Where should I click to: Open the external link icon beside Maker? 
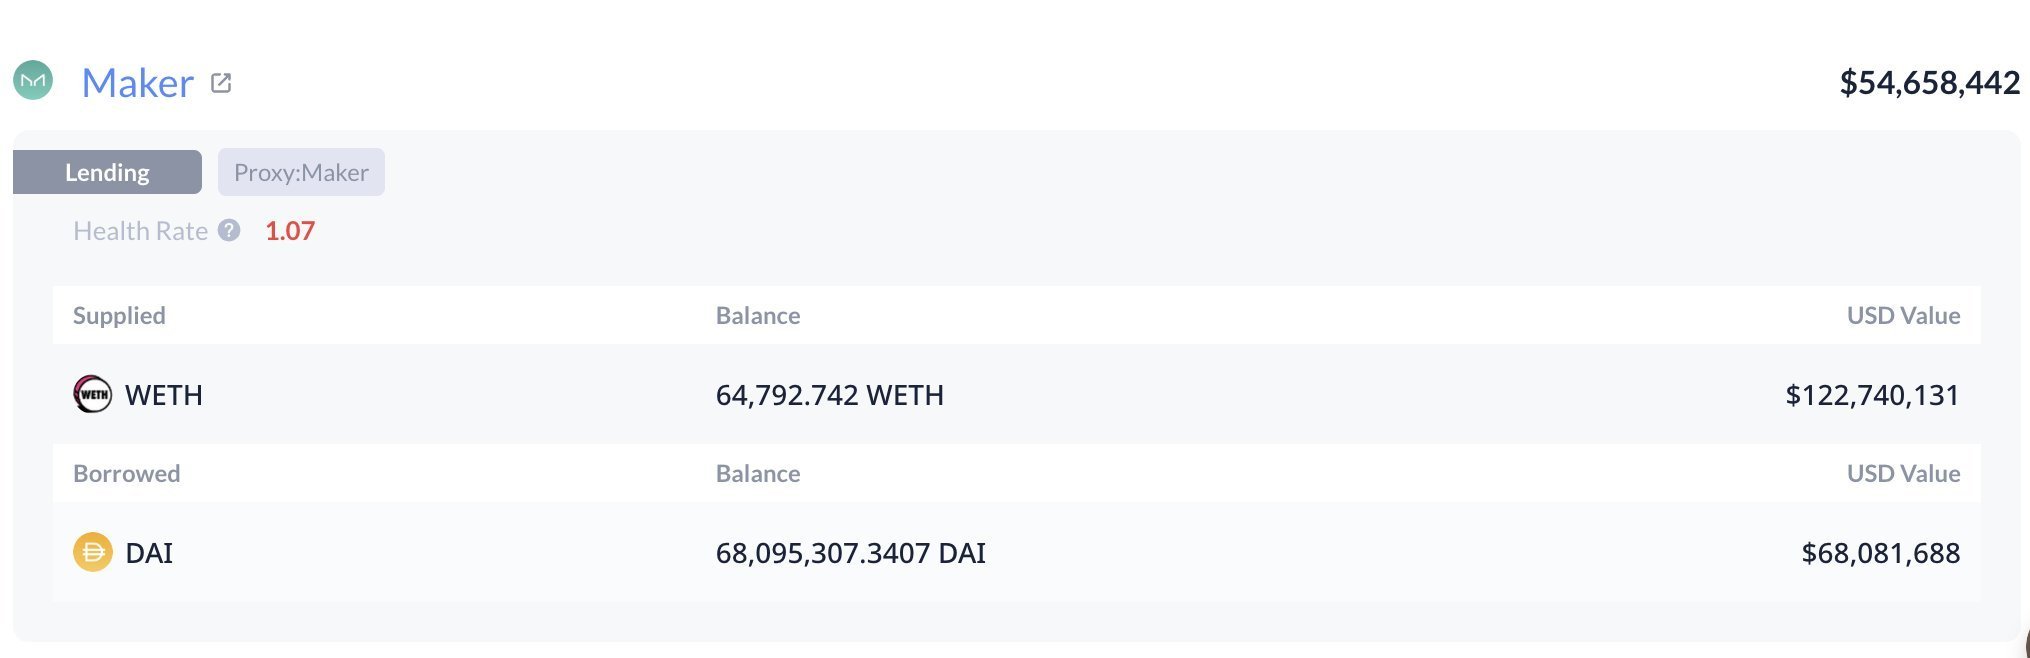(221, 83)
